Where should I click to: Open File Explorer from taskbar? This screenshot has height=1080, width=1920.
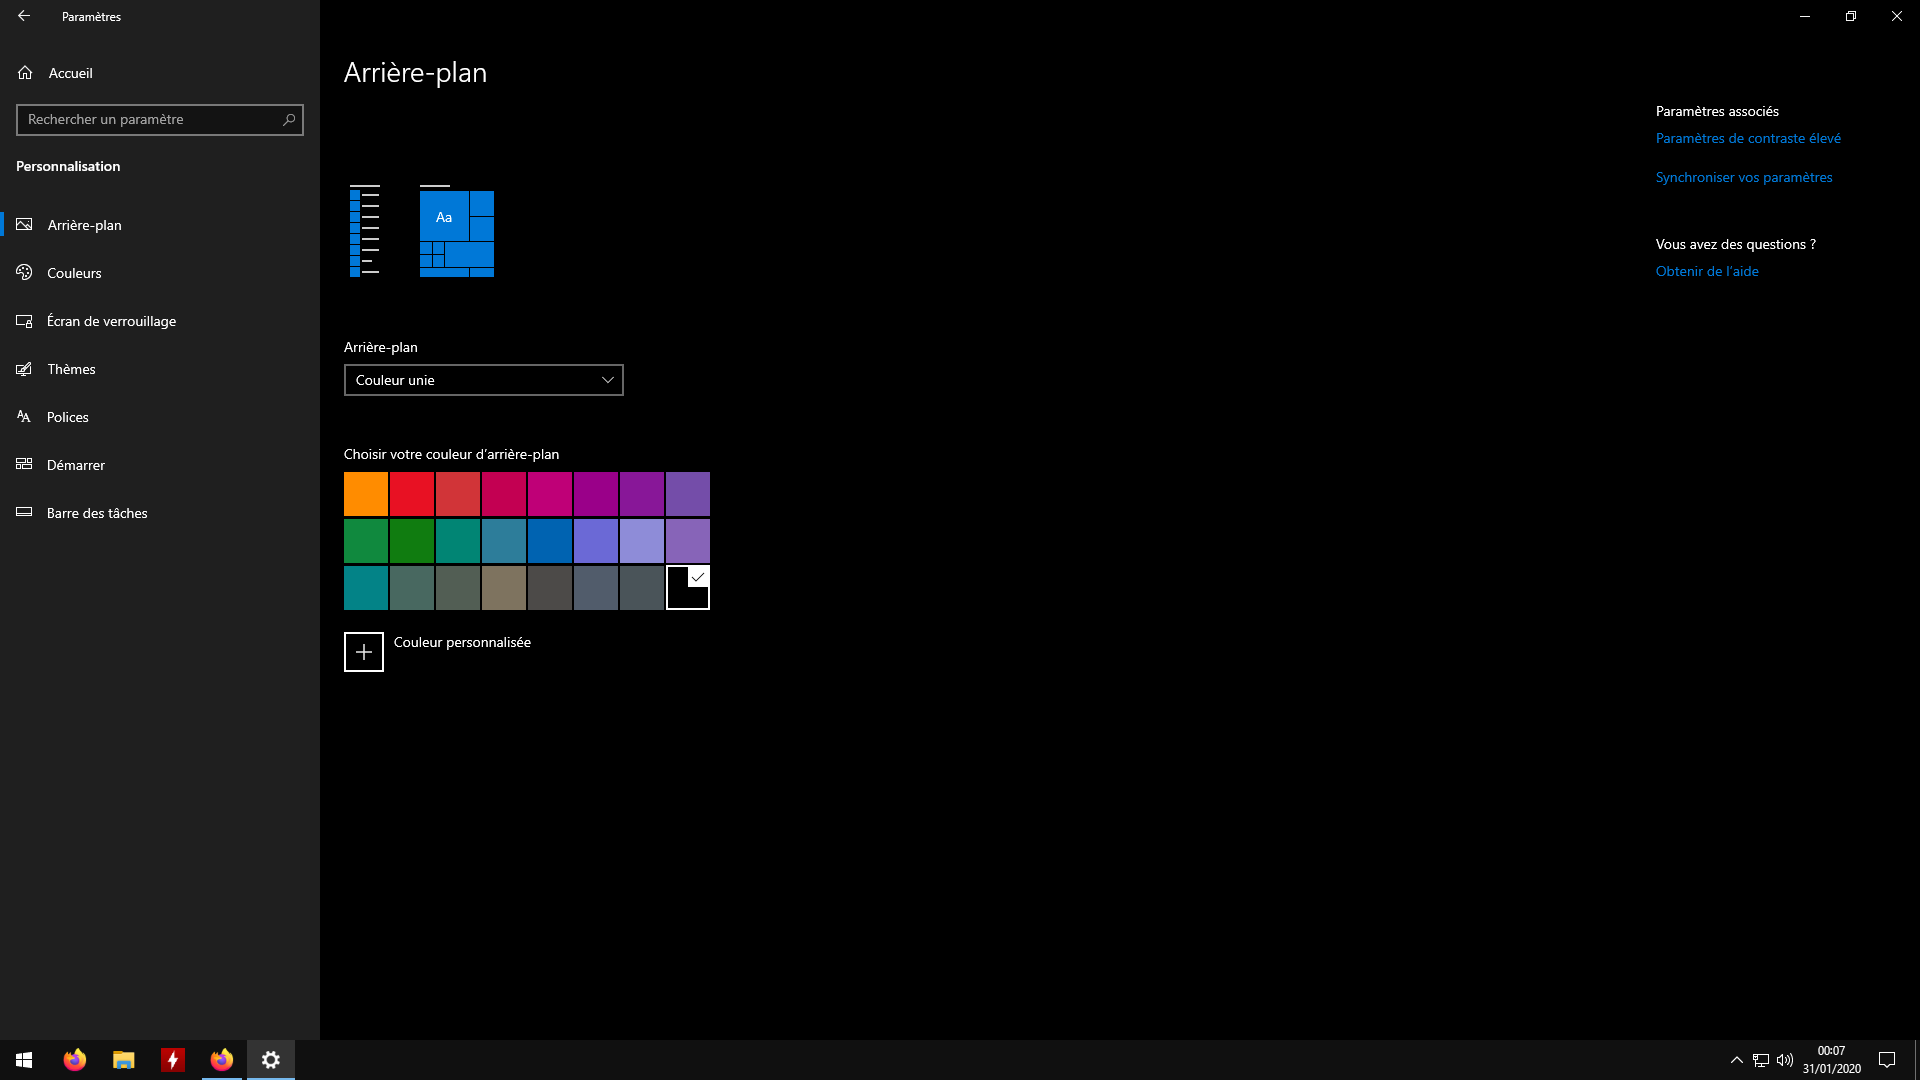pos(123,1060)
